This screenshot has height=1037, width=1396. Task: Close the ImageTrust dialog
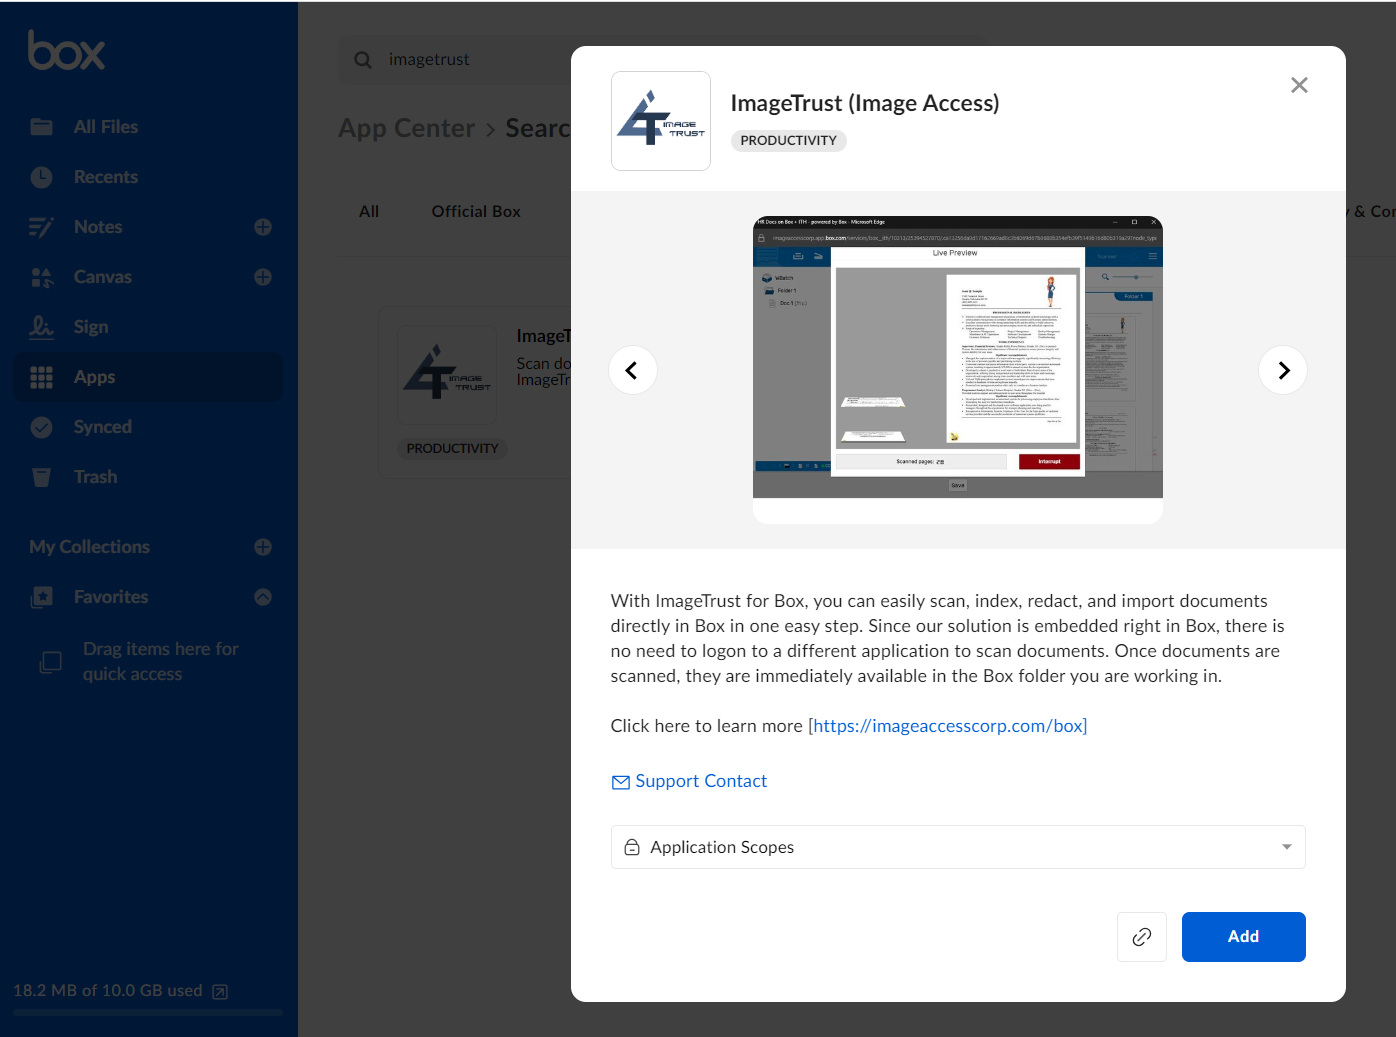pyautogui.click(x=1299, y=85)
